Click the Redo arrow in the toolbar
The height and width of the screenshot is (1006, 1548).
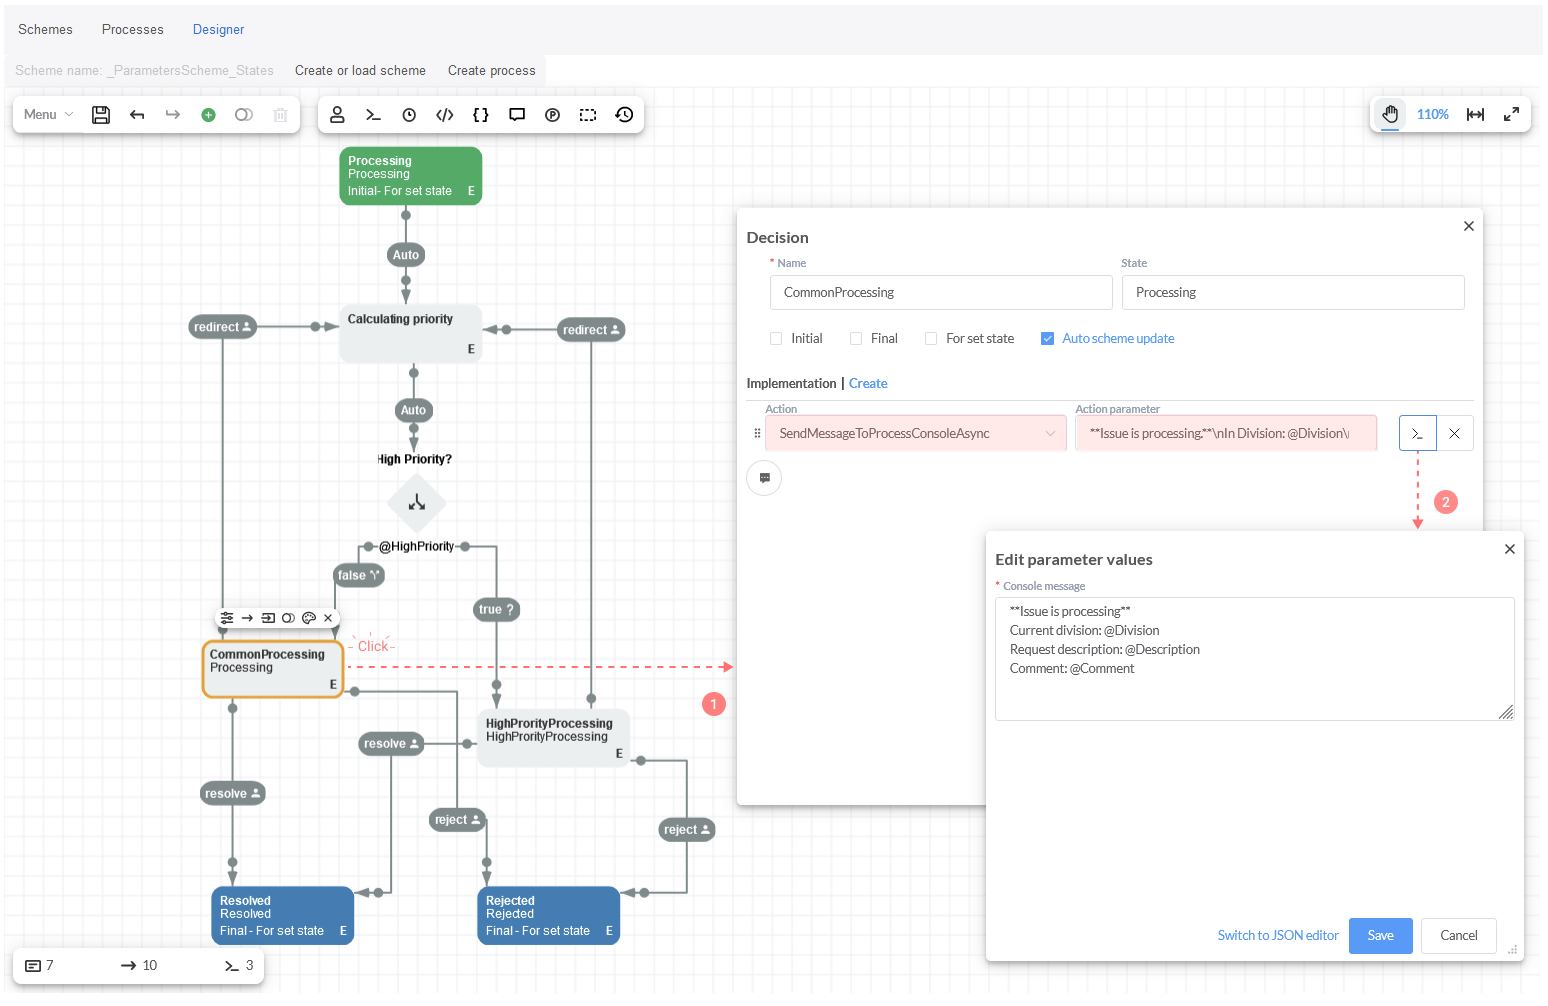click(x=173, y=115)
